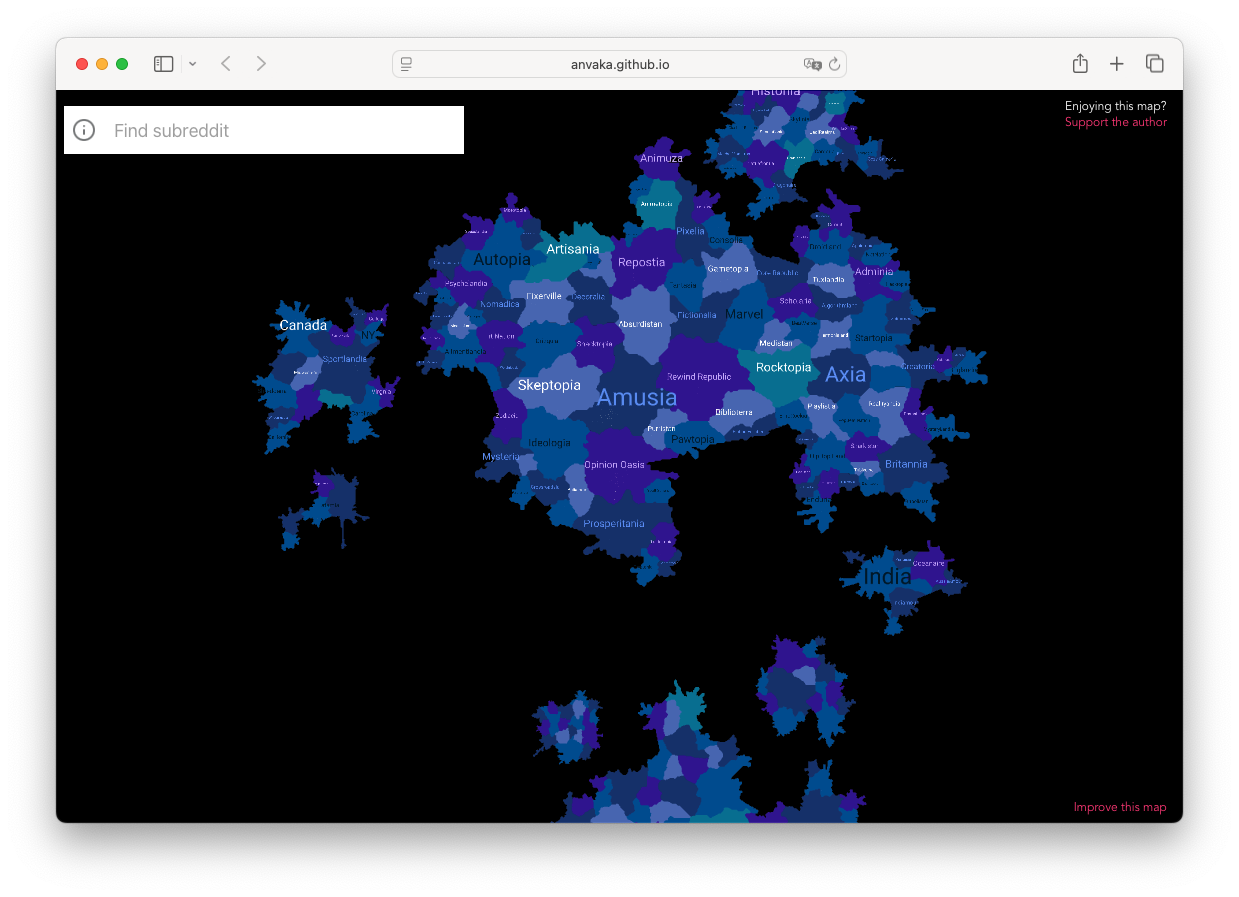
Task: Toggle the Safari sidebar button
Action: pos(164,64)
